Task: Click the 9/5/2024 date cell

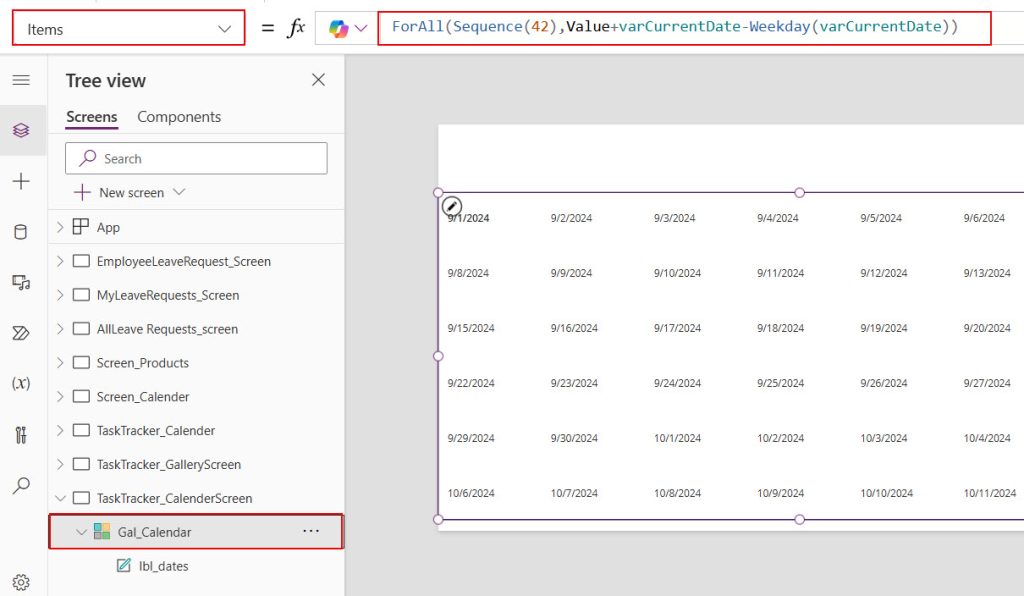Action: (x=881, y=218)
